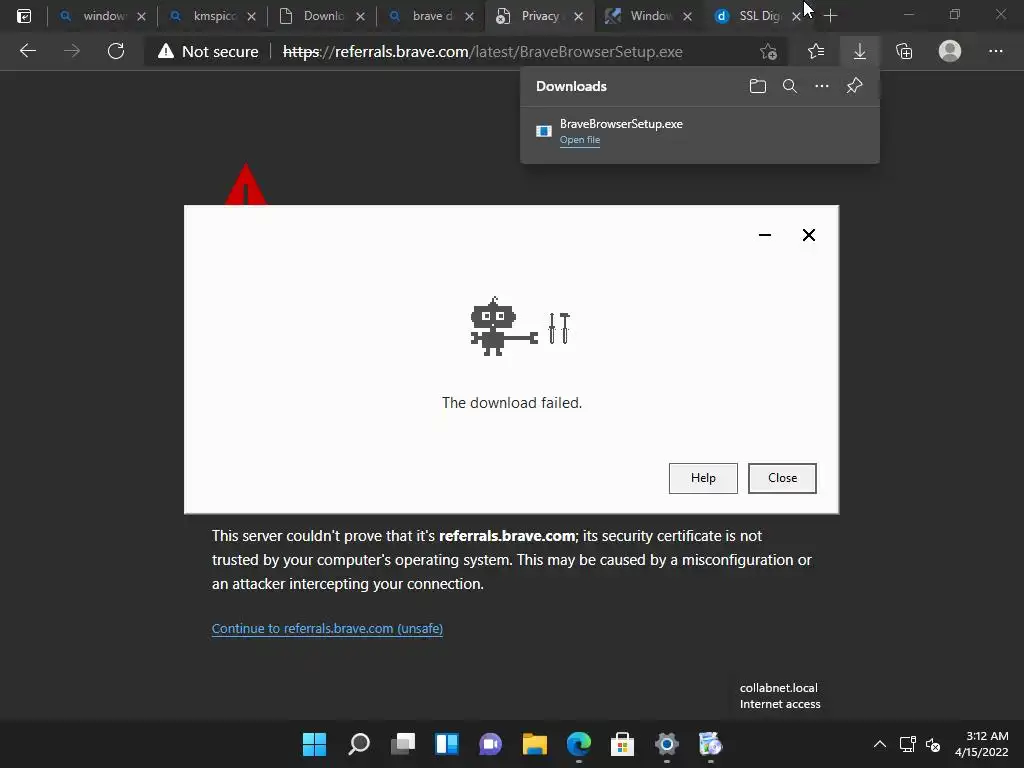Viewport: 1024px width, 768px height.
Task: Click the Close button in dialog
Action: coord(782,478)
